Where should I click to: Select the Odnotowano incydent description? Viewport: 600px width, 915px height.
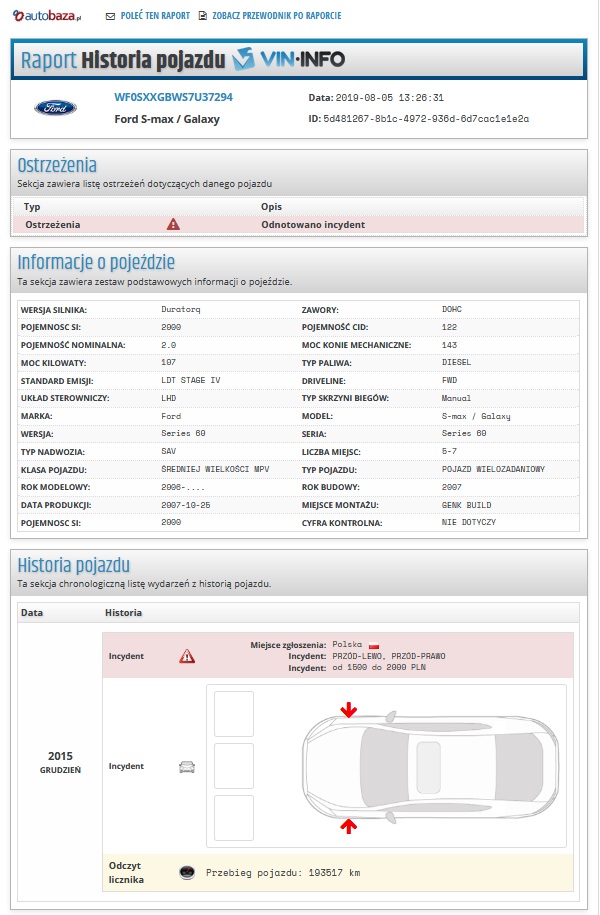(313, 225)
